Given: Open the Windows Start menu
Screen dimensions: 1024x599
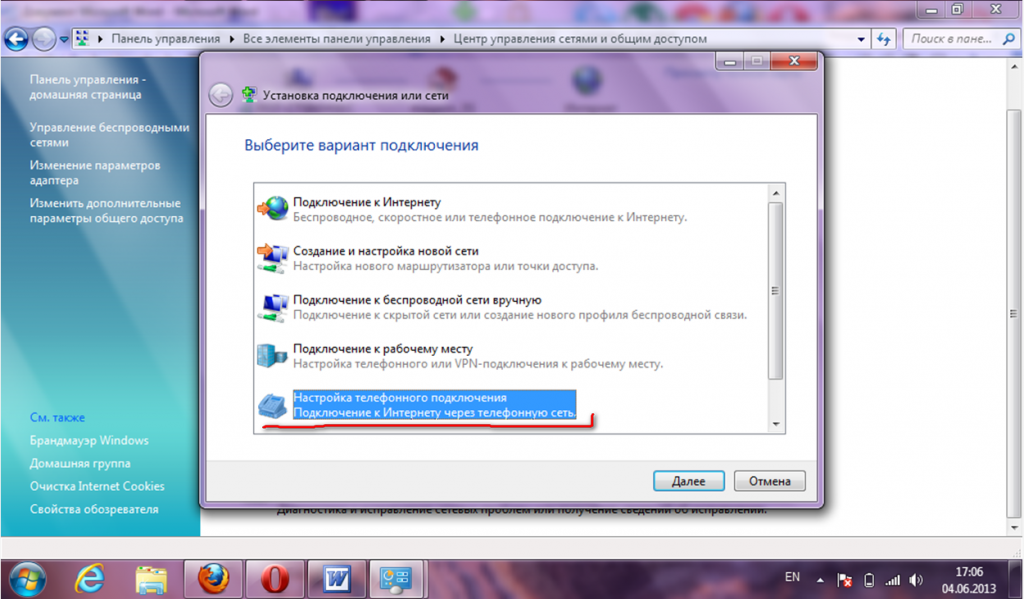Looking at the screenshot, I should [x=27, y=579].
